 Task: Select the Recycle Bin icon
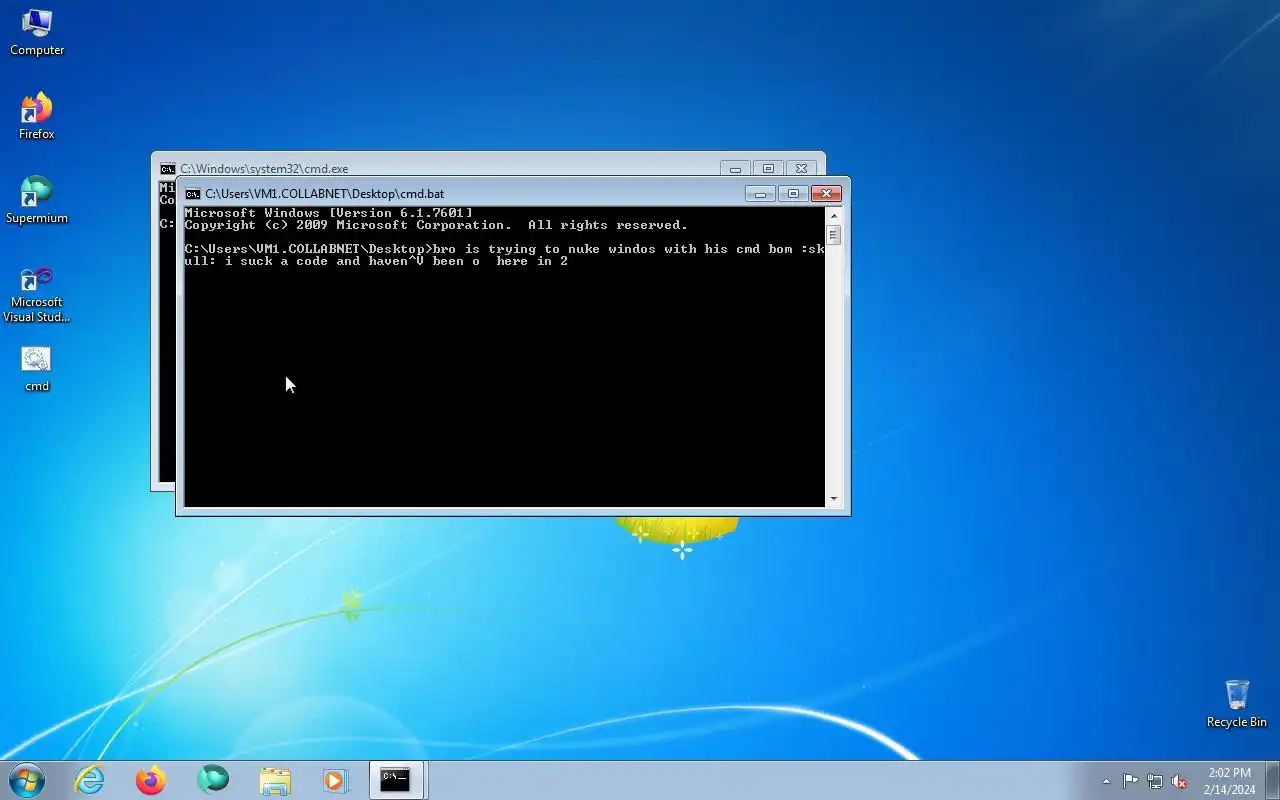1237,704
